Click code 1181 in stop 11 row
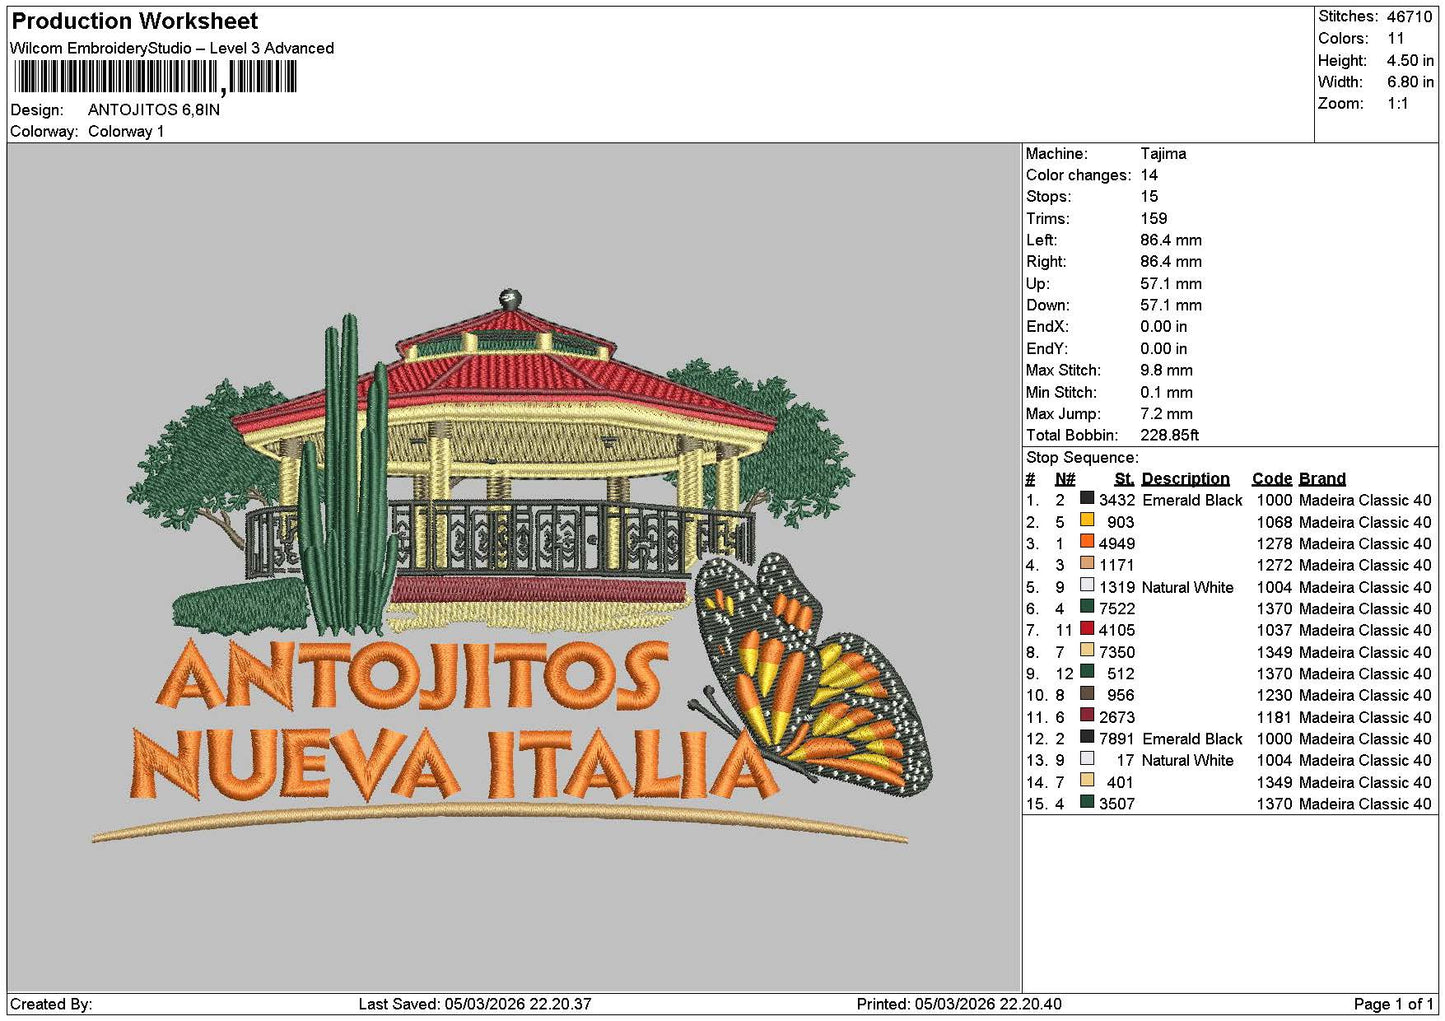This screenshot has height=1021, width=1445. click(x=1274, y=718)
